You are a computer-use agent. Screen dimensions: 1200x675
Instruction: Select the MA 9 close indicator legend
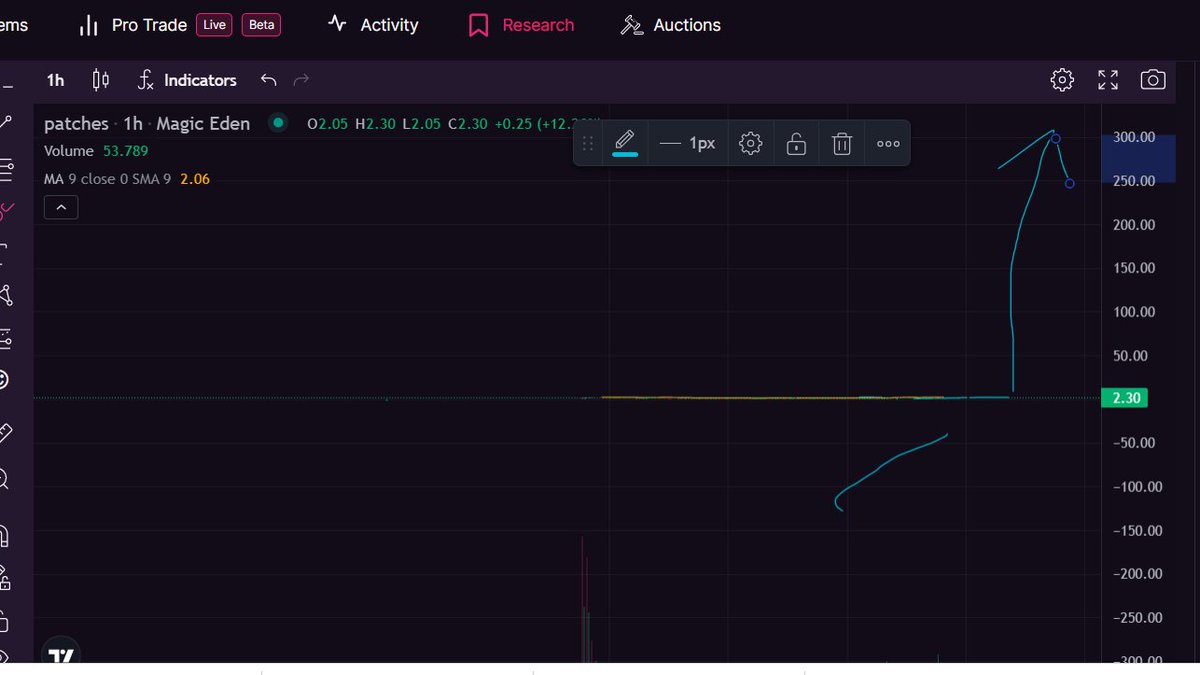[x=108, y=179]
